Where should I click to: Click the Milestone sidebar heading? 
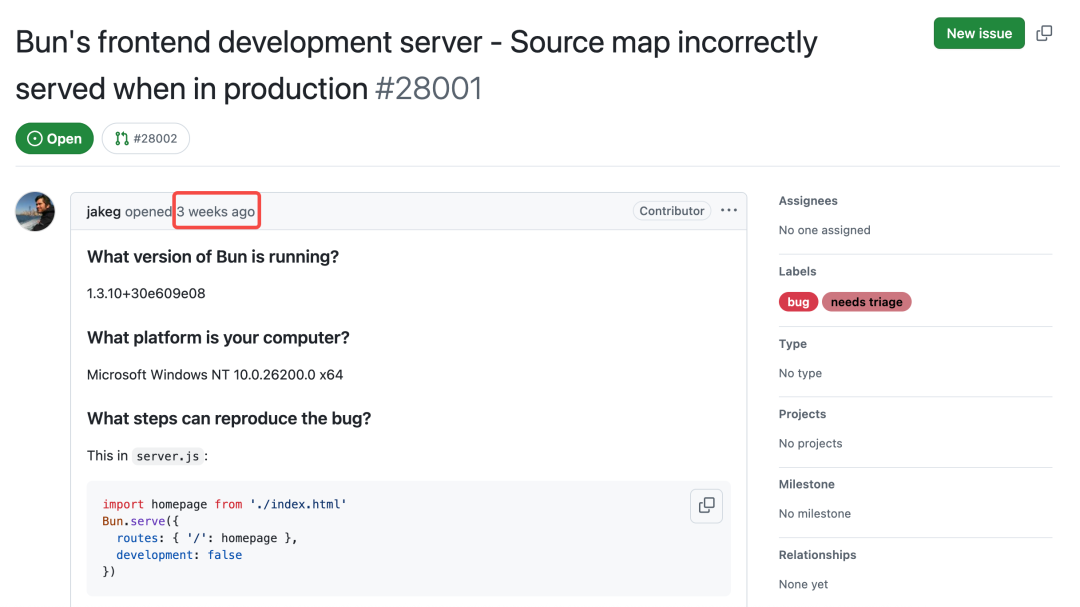[806, 485]
